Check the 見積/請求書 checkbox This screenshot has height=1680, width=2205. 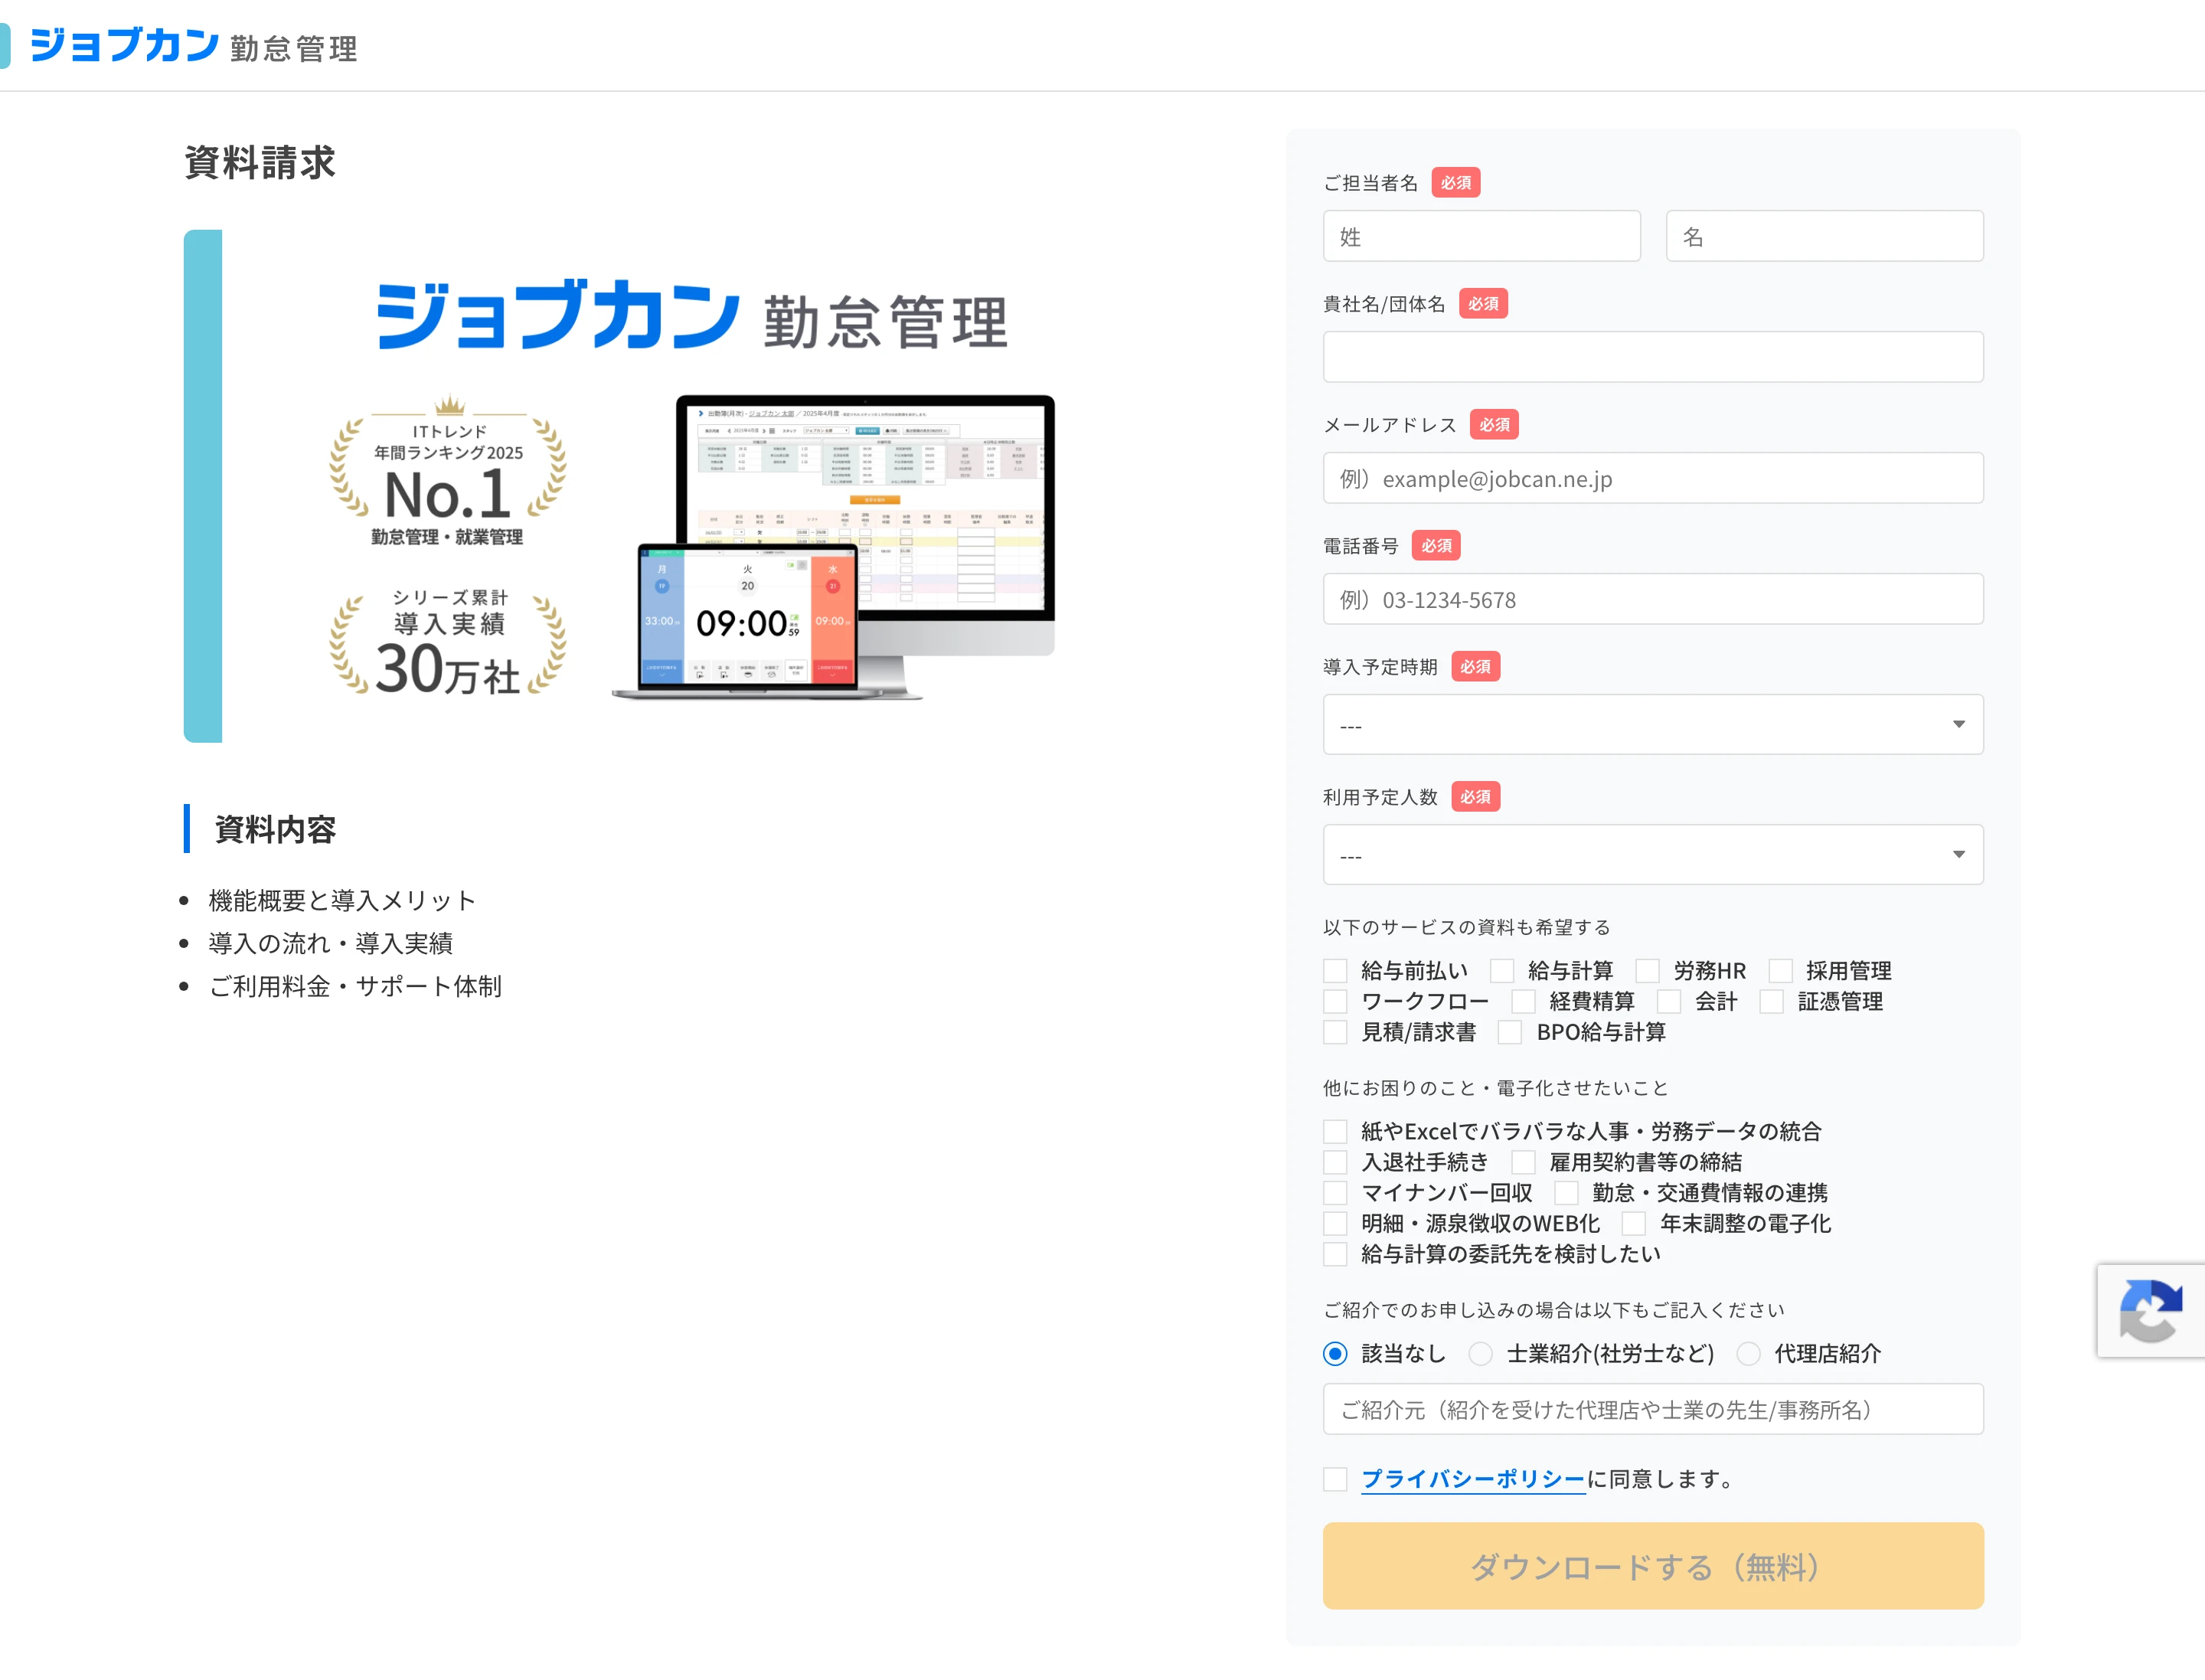[x=1335, y=1032]
